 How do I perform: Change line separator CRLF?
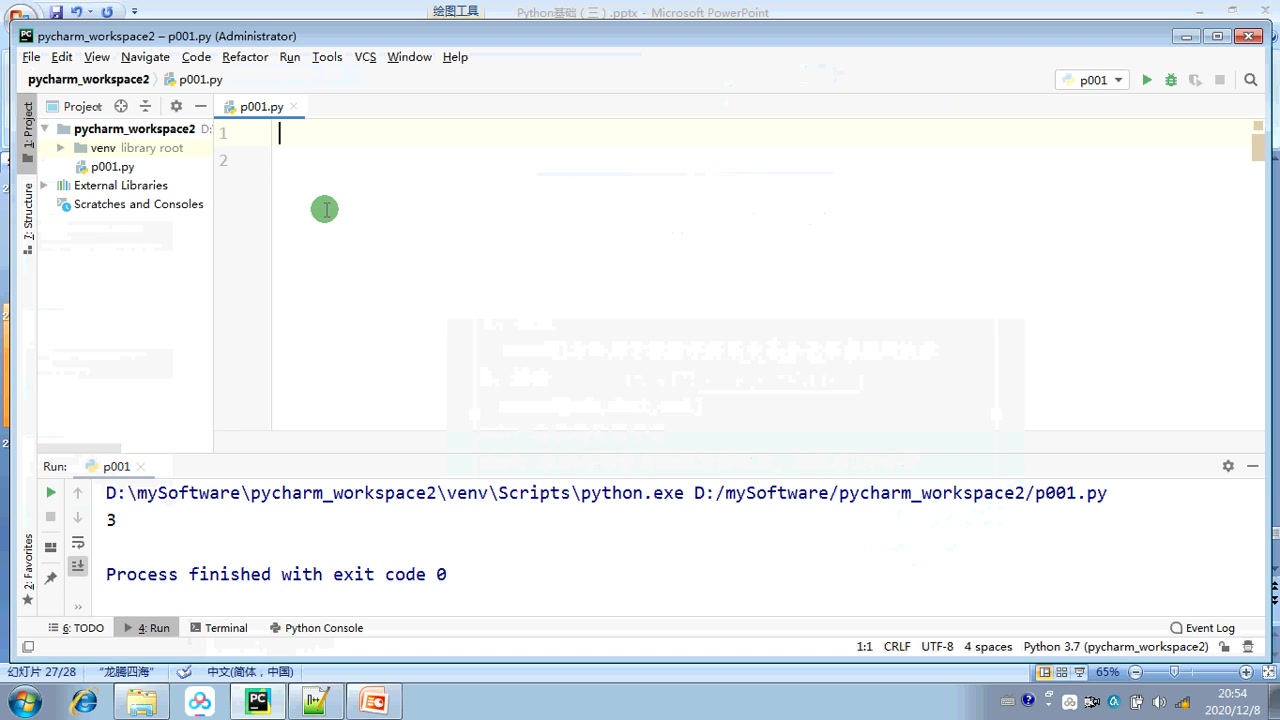tap(897, 647)
